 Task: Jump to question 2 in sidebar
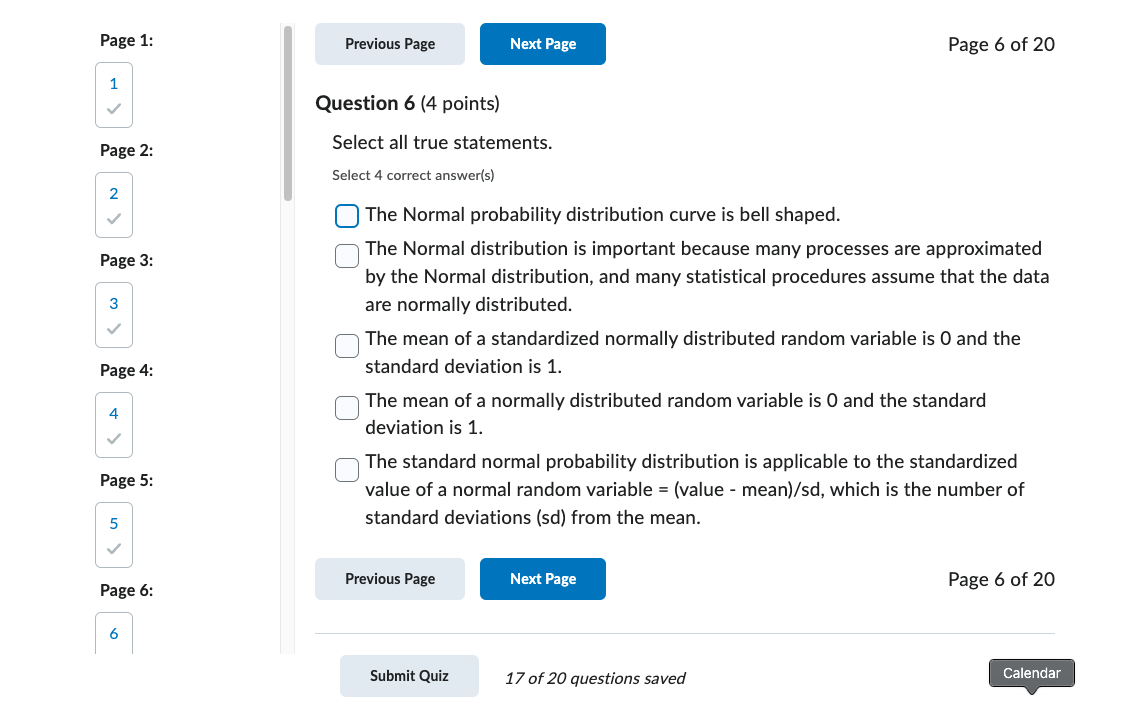point(114,205)
